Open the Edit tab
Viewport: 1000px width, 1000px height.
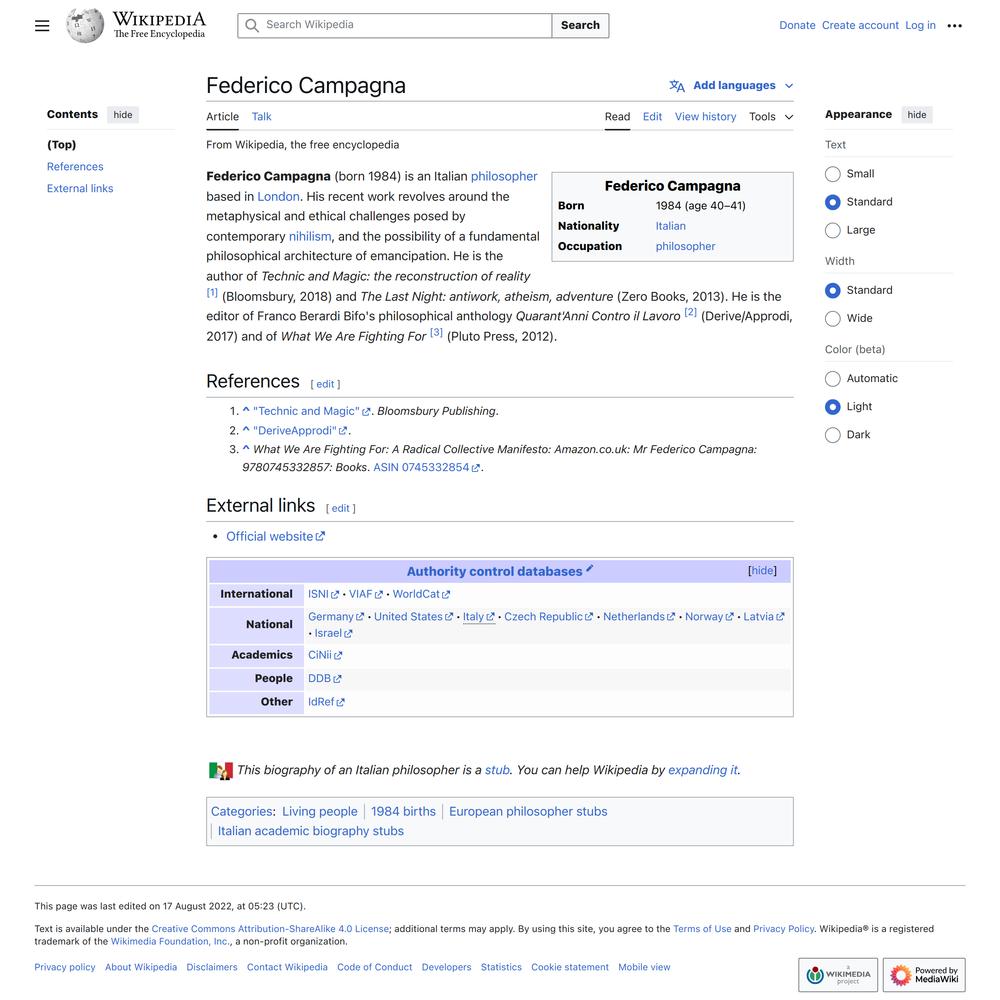tap(652, 117)
